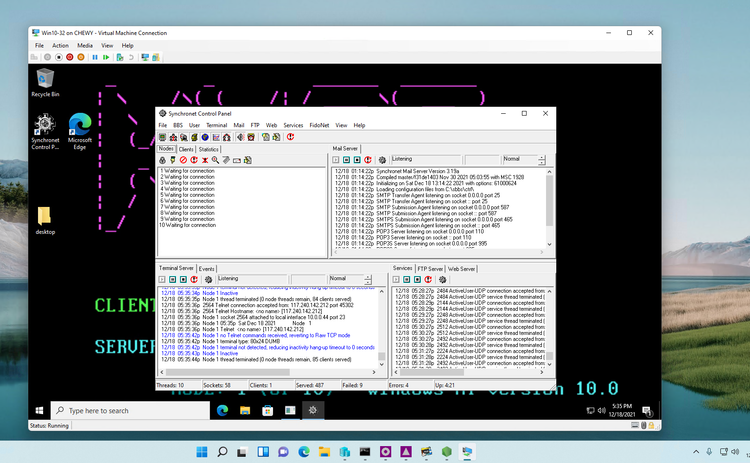Click the Mail Server log level spinner arrows
Viewport: 750px width, 463px height.
541,160
